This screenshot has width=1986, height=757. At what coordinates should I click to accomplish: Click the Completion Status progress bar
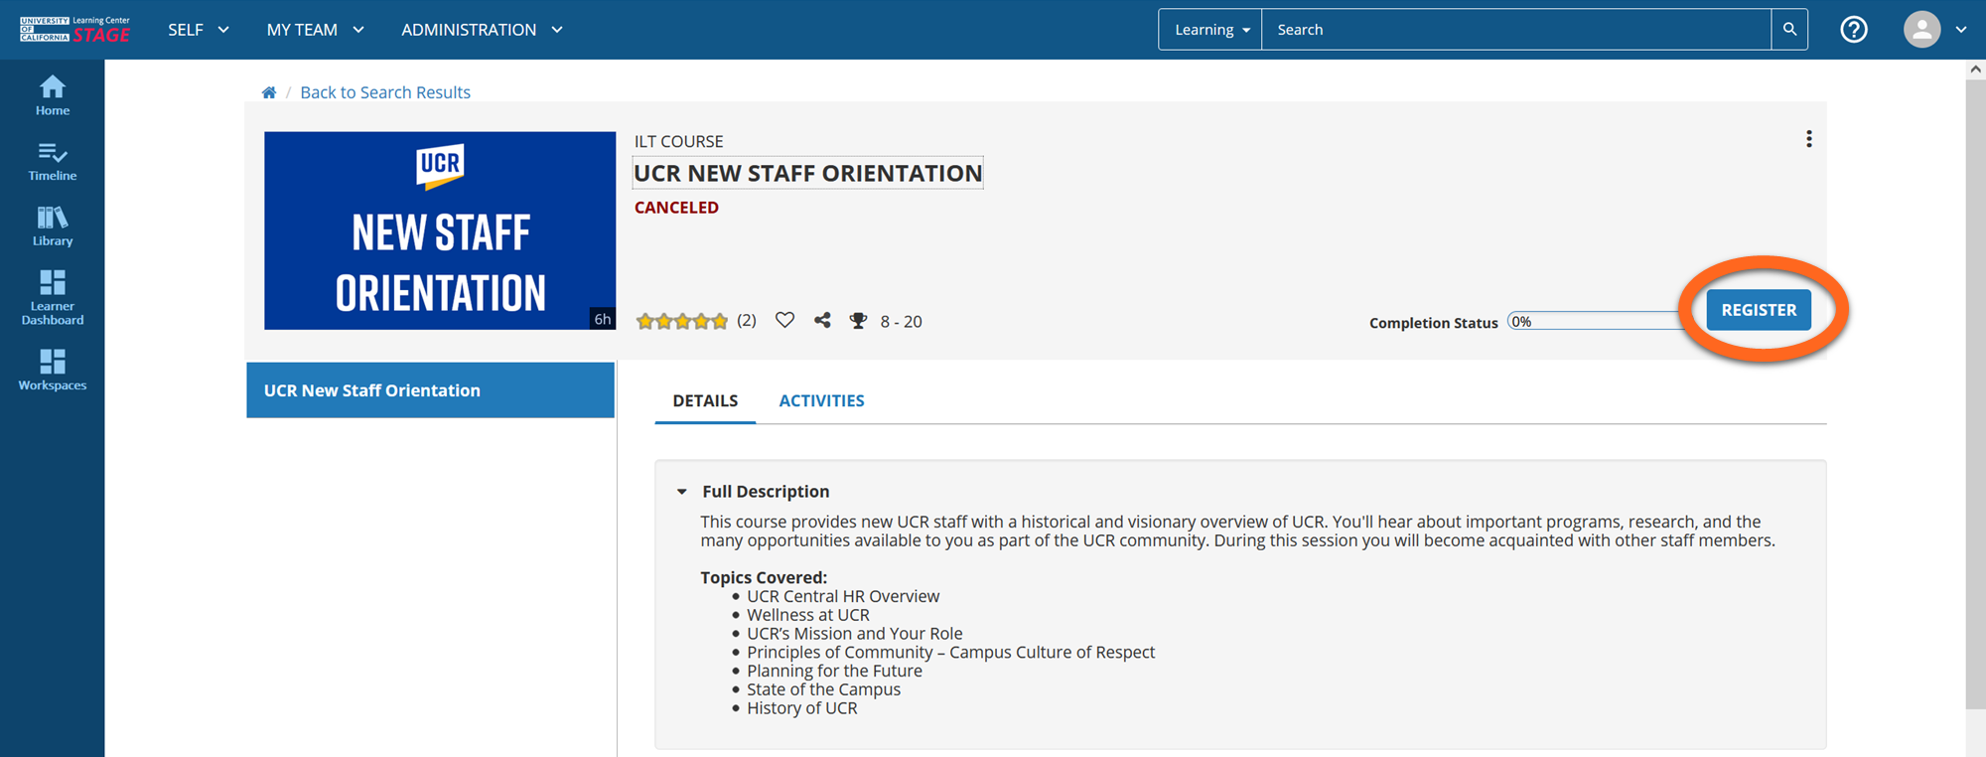pyautogui.click(x=1594, y=322)
